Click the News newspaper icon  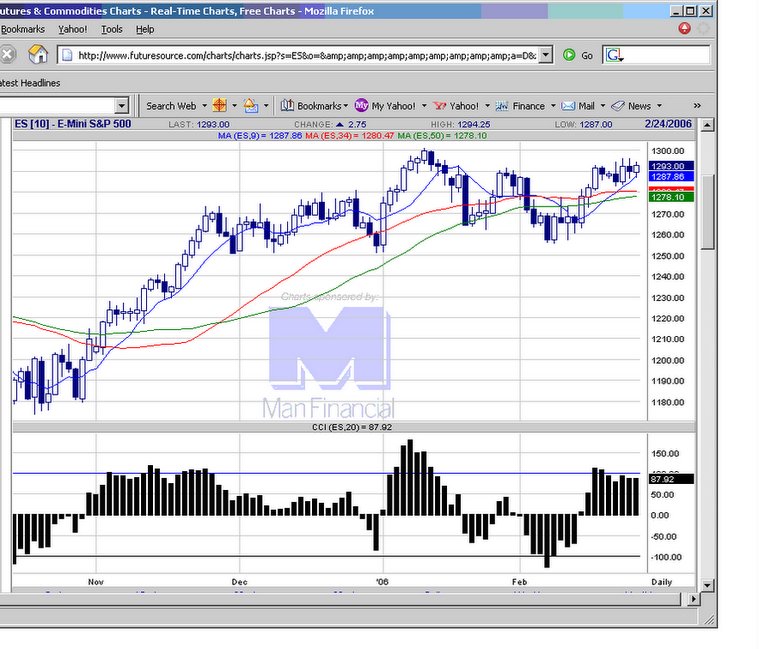pyautogui.click(x=618, y=106)
